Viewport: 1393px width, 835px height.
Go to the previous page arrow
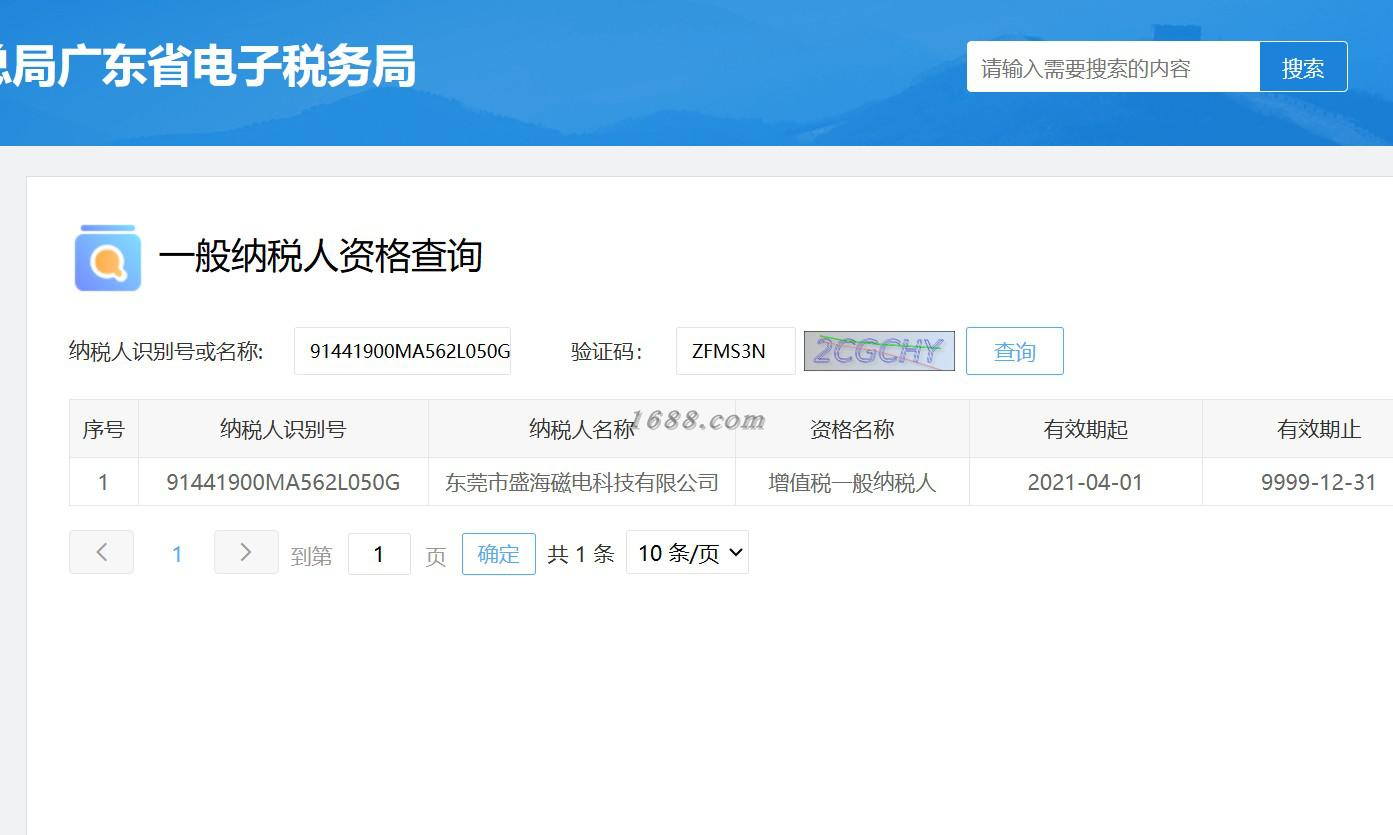[101, 552]
